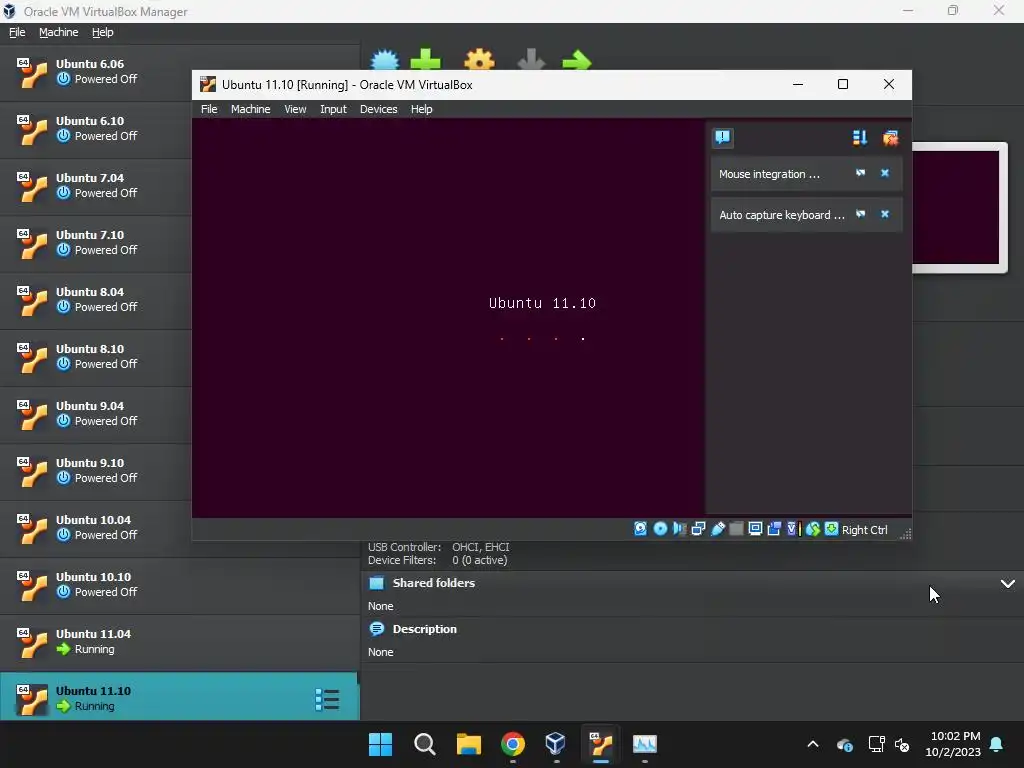Dismiss the Mouse integration notification
This screenshot has width=1024, height=768.
885,173
